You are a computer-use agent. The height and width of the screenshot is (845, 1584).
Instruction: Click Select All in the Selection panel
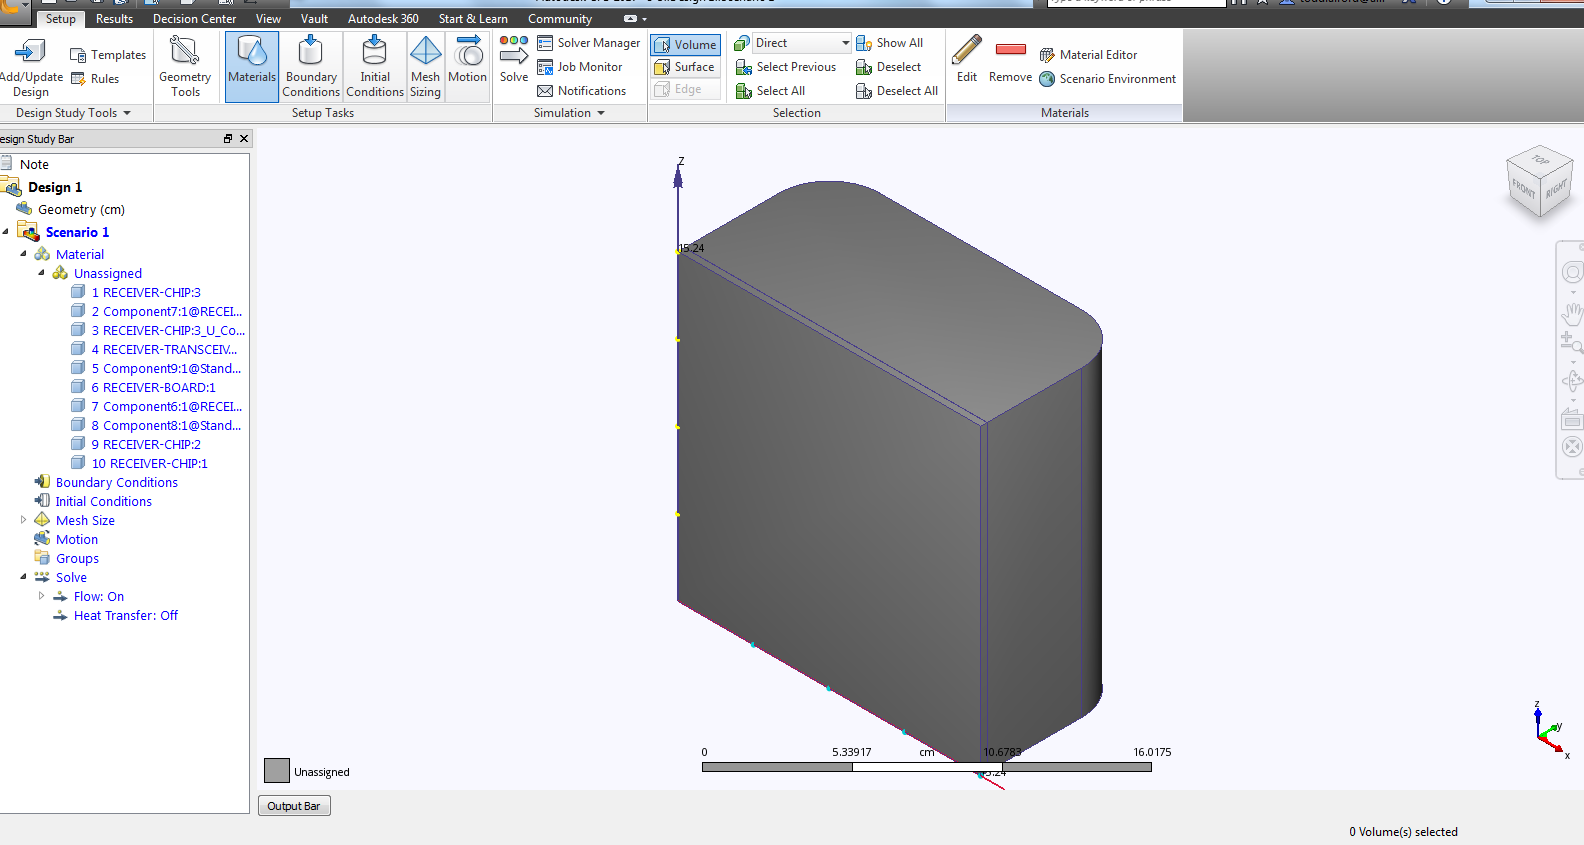tap(770, 91)
